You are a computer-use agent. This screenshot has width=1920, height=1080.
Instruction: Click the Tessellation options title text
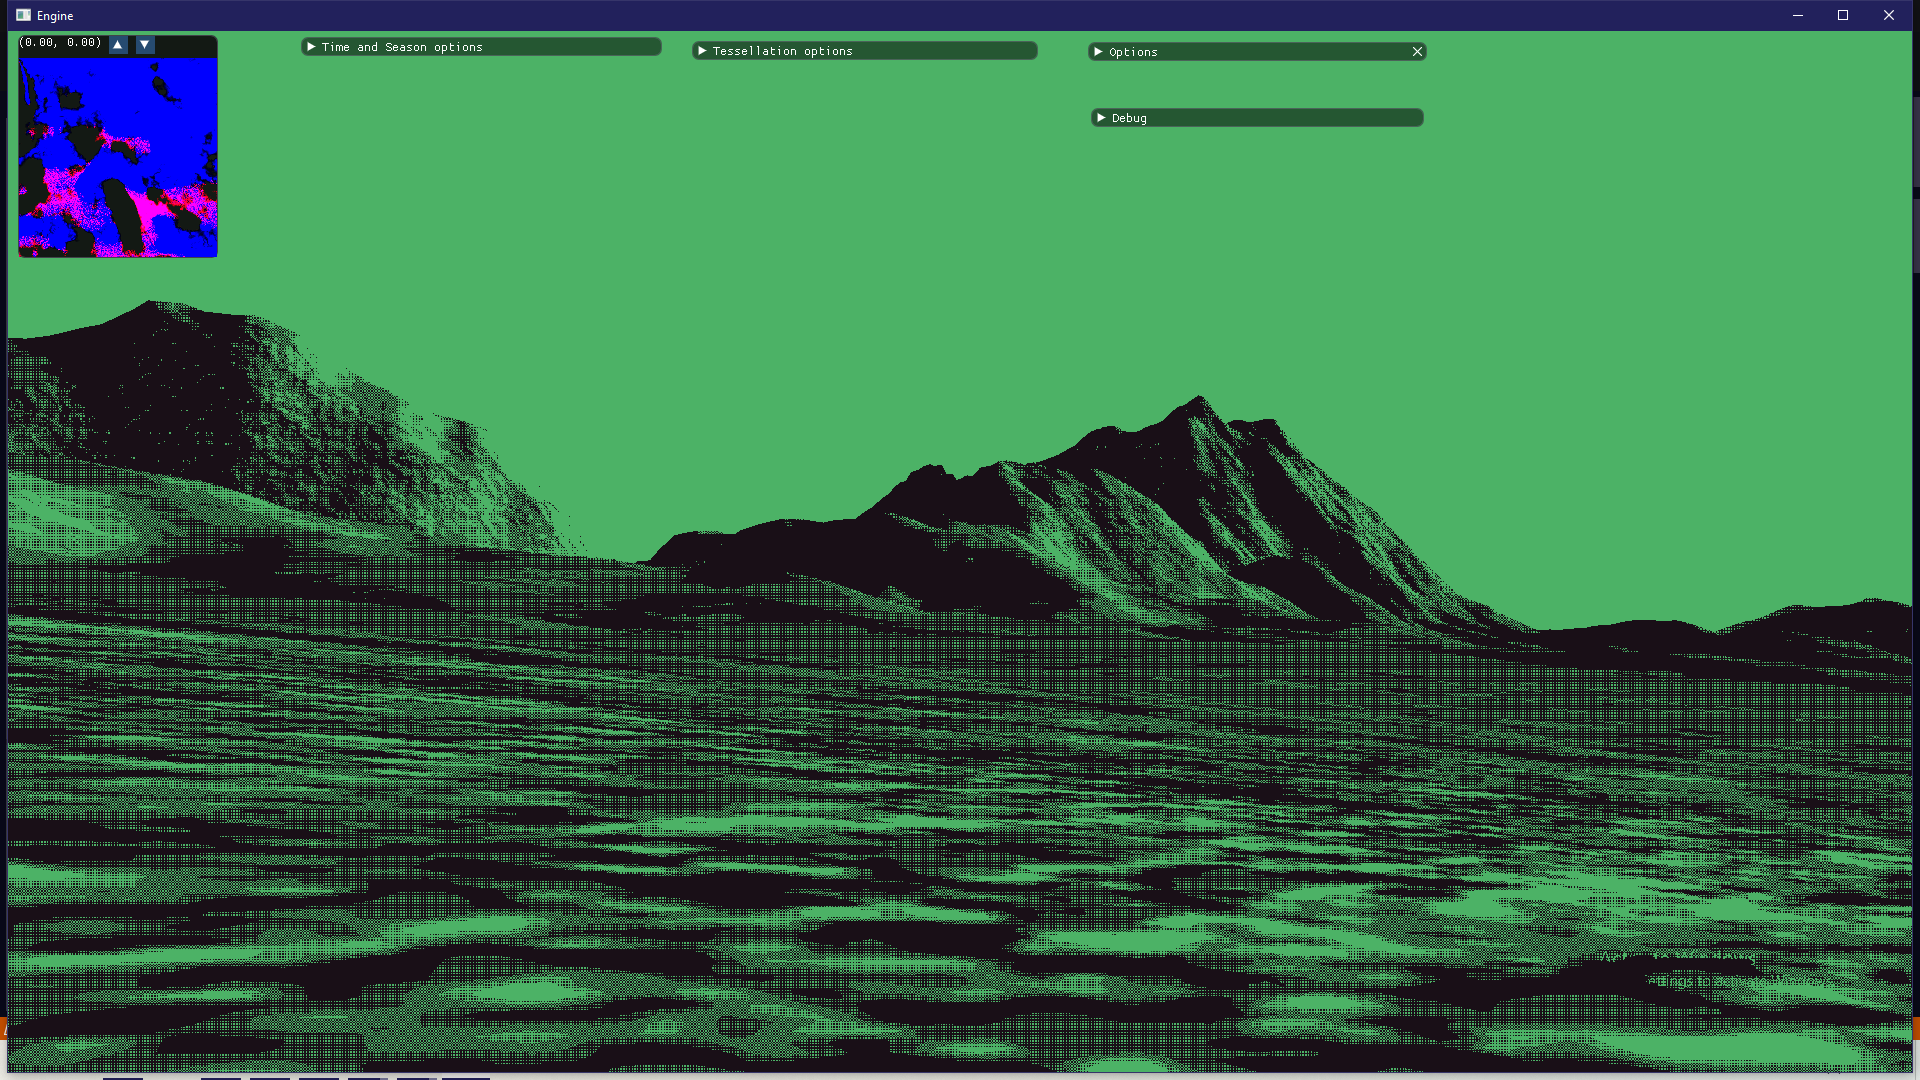click(x=783, y=51)
